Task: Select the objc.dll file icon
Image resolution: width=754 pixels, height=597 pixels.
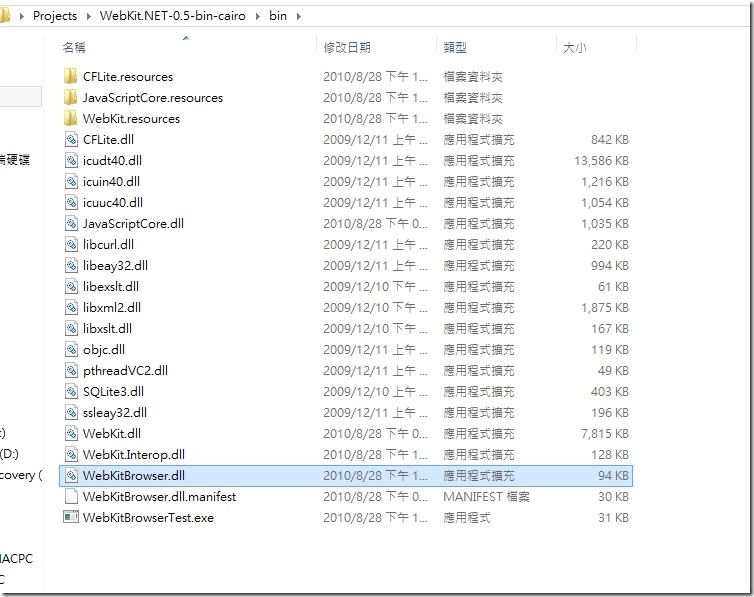Action: [x=71, y=349]
